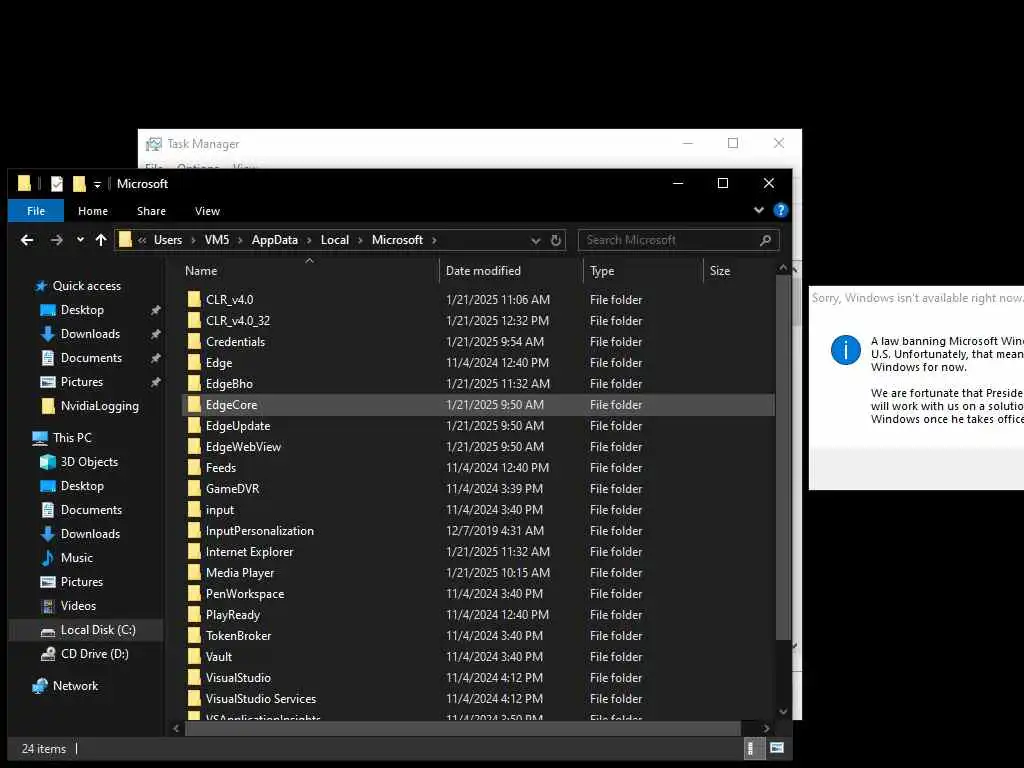Select the CLR_v4.0_32 folder icon
This screenshot has width=1024, height=768.
click(x=194, y=321)
